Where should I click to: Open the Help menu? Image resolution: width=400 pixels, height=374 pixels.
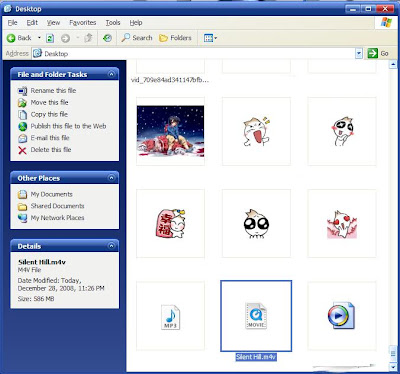[136, 23]
